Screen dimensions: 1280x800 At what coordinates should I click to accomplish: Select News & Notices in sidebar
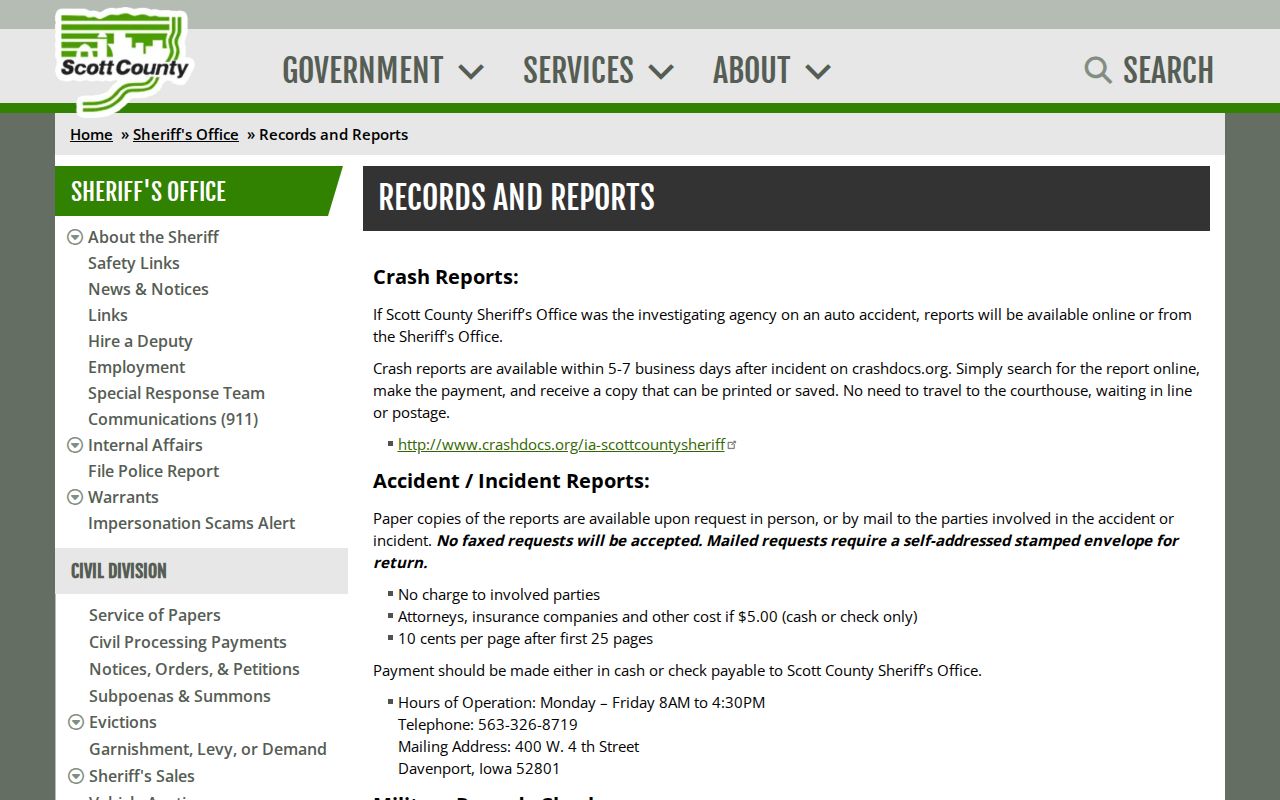point(148,289)
